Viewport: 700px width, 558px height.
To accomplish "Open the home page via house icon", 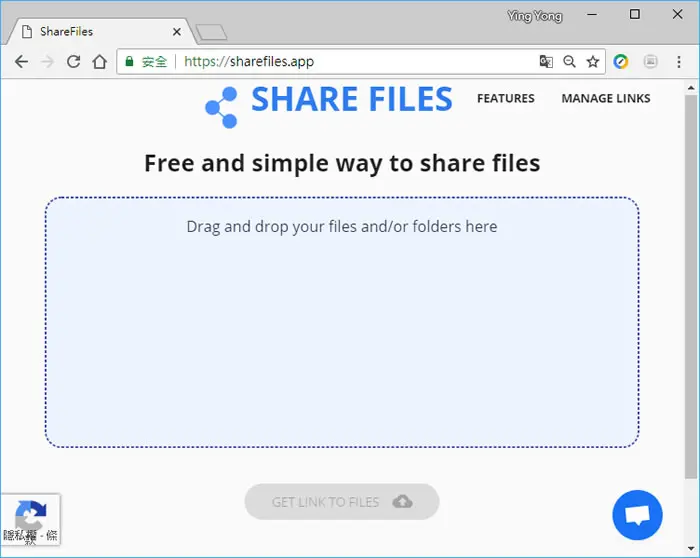I will 100,62.
